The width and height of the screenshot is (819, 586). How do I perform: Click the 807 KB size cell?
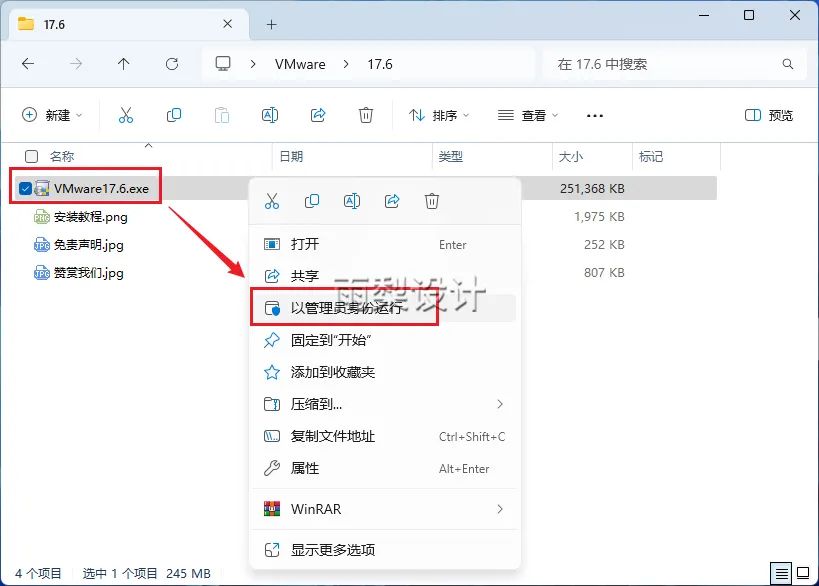[604, 273]
